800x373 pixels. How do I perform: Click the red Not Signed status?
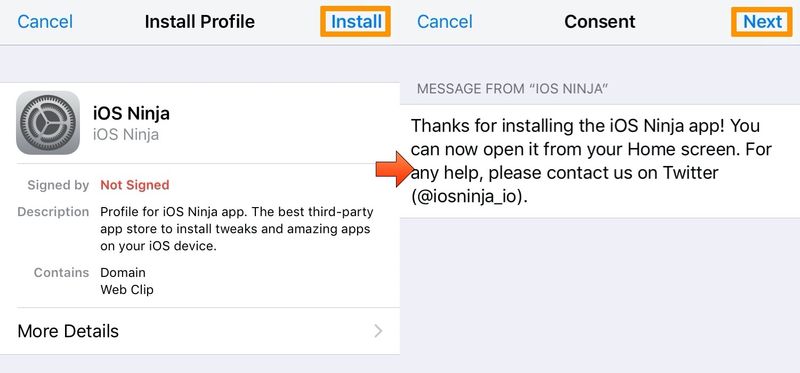(135, 185)
